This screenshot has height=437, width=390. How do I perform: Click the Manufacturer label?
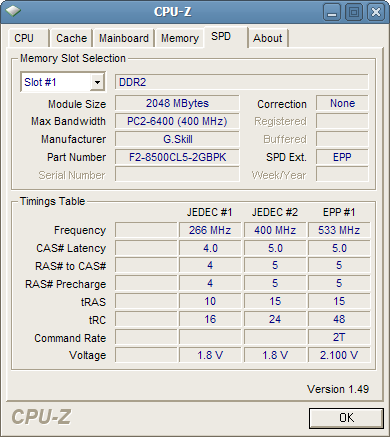click(73, 139)
